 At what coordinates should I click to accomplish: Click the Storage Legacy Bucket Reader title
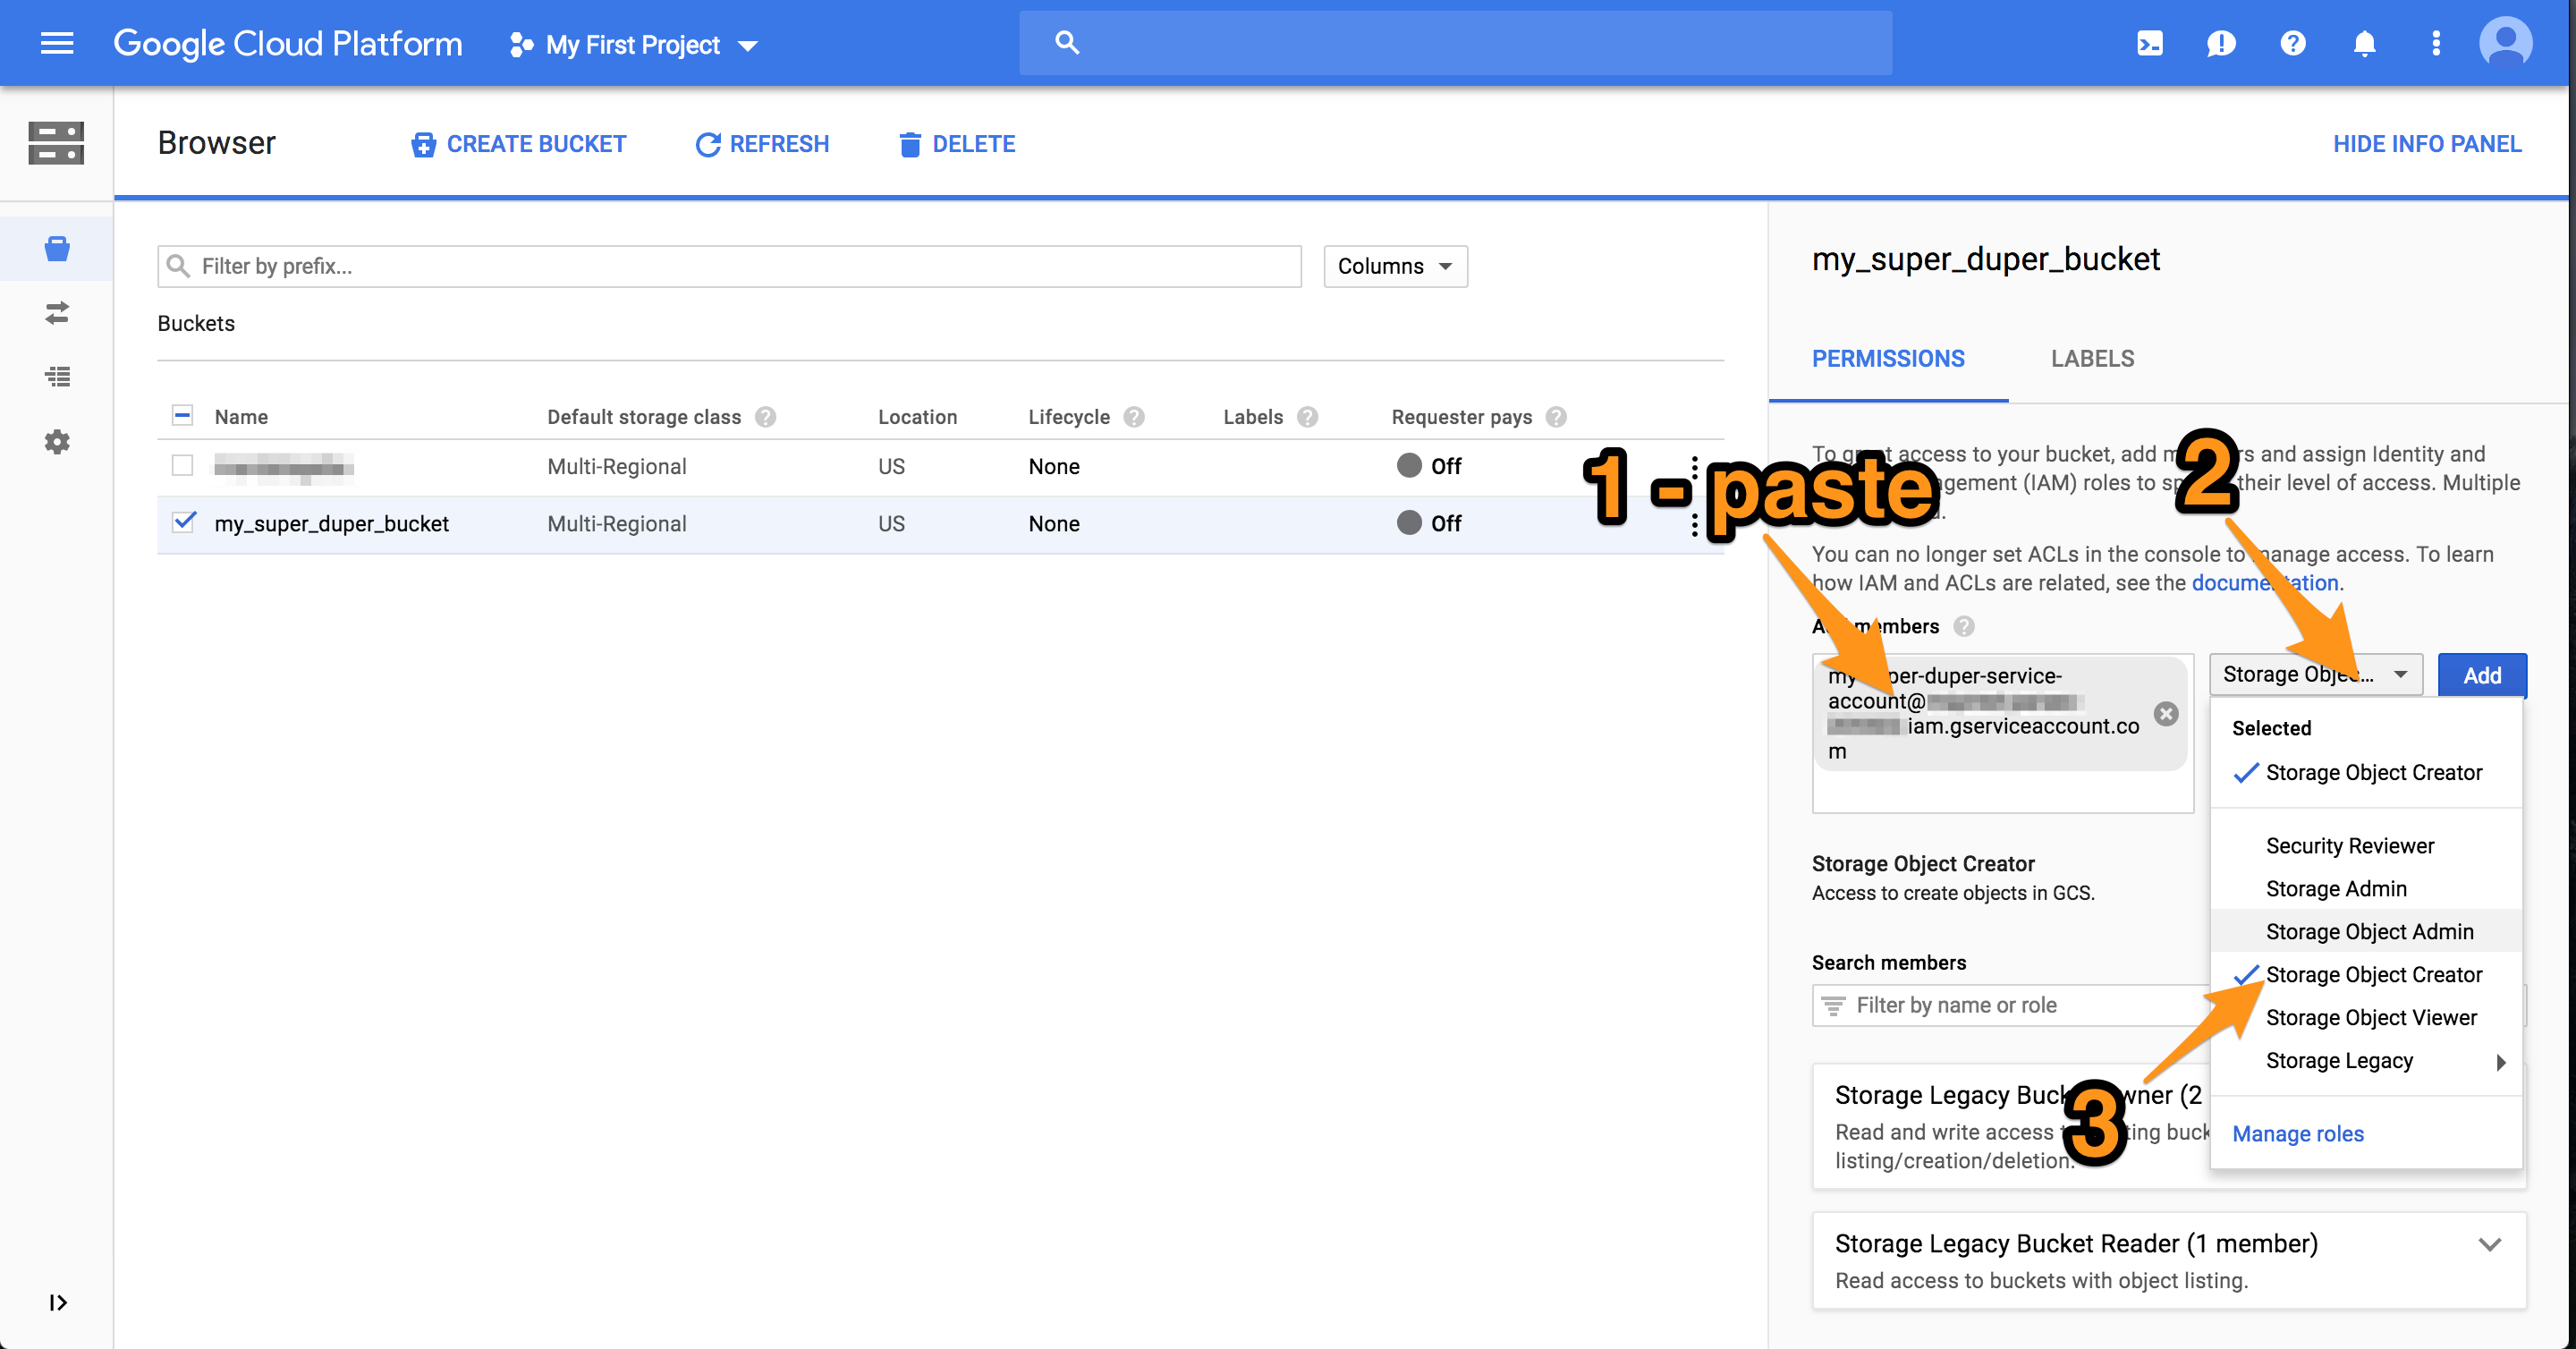pos(2076,1244)
